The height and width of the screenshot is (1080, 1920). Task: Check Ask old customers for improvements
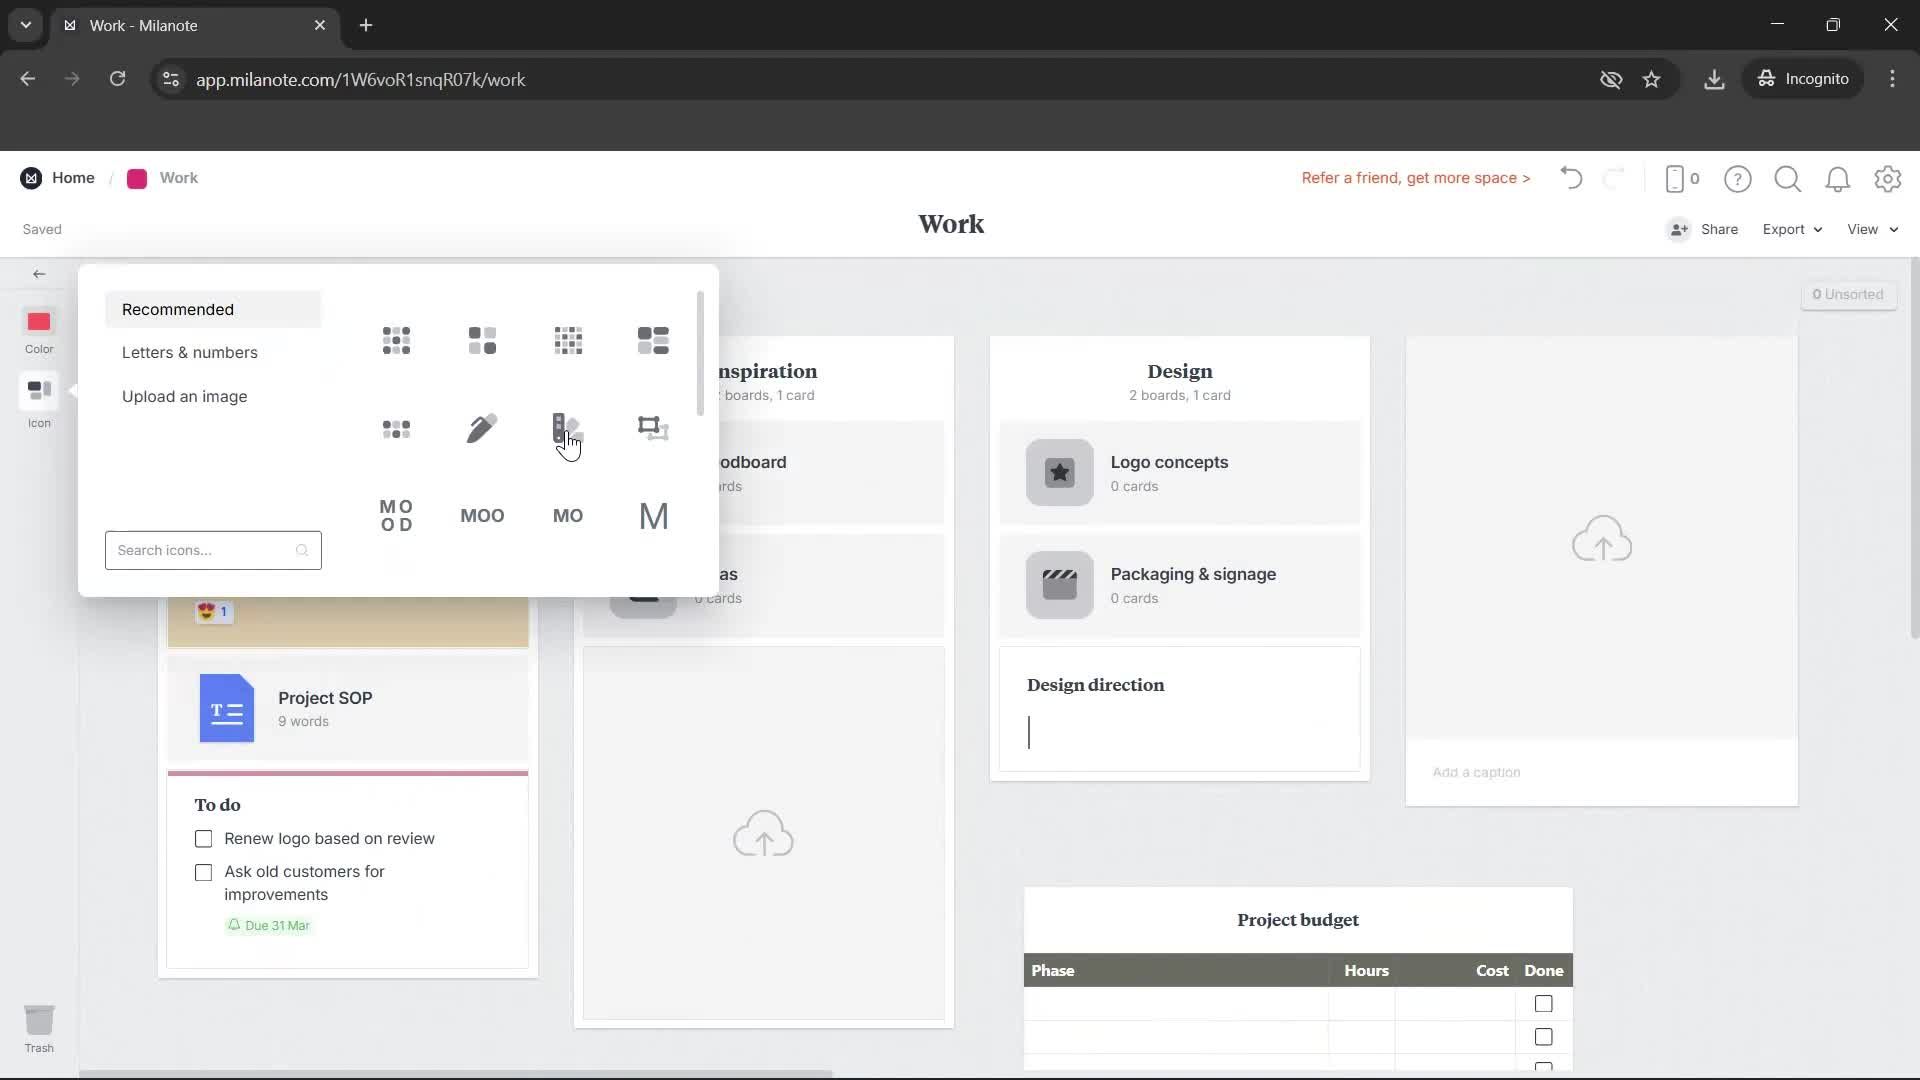click(203, 872)
